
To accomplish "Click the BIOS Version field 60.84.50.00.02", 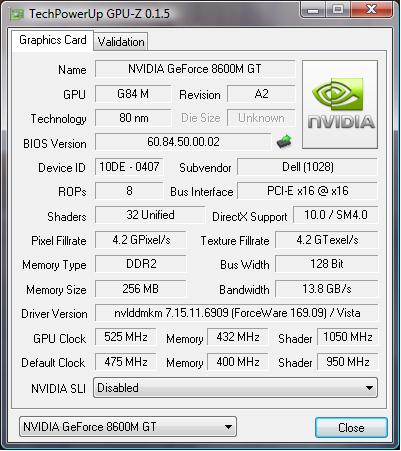I will pyautogui.click(x=183, y=142).
